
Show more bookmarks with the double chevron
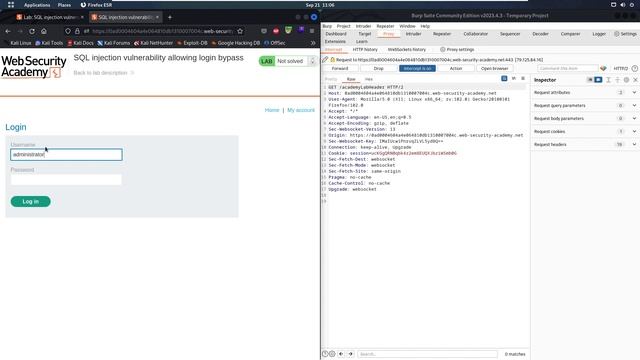[x=313, y=42]
